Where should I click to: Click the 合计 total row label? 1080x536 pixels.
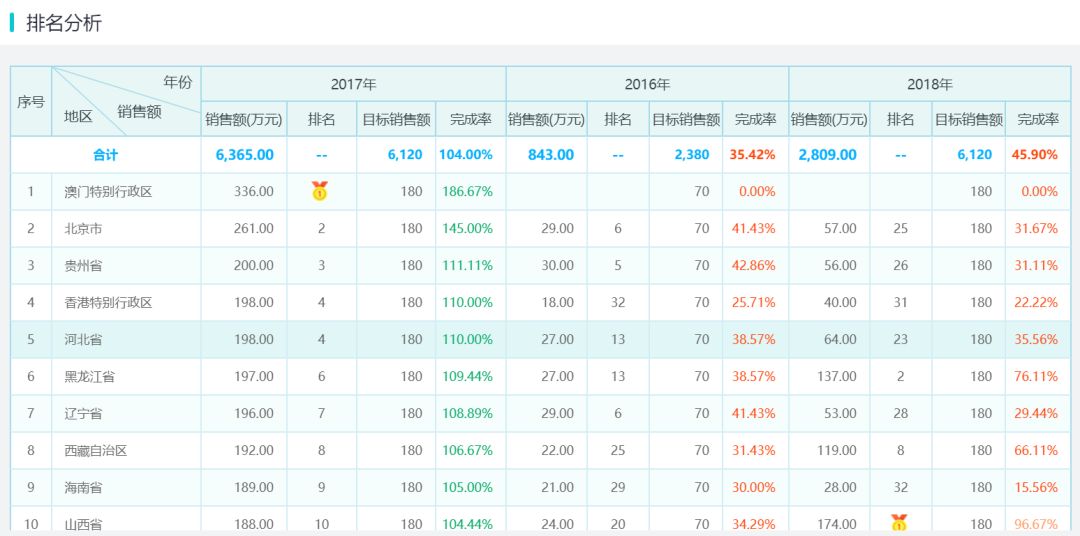coord(105,155)
